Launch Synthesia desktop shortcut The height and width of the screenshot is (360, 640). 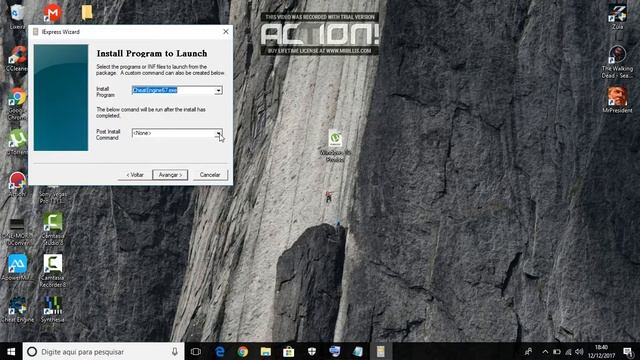(x=53, y=309)
